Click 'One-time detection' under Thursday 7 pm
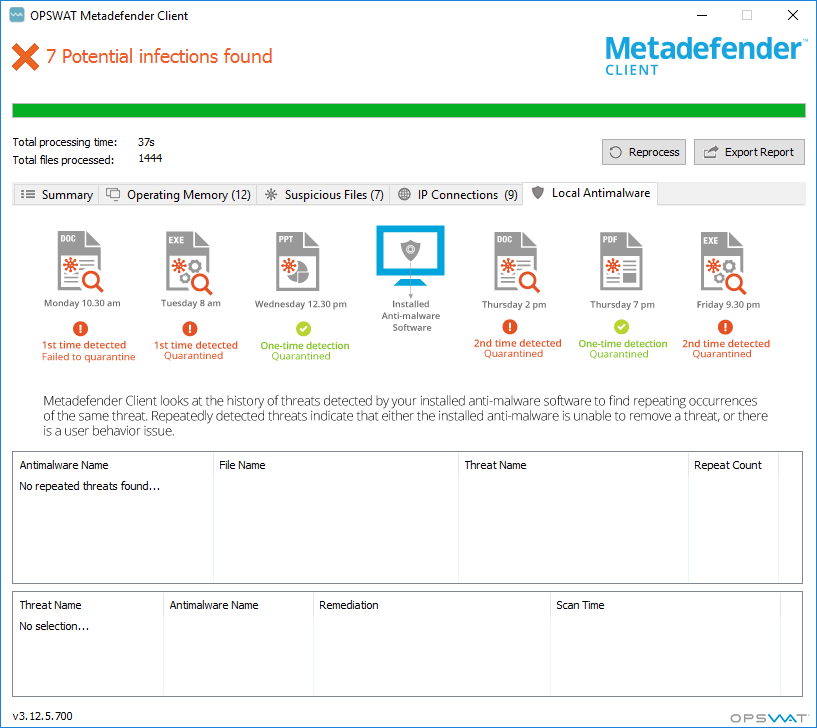817x728 pixels. [623, 343]
